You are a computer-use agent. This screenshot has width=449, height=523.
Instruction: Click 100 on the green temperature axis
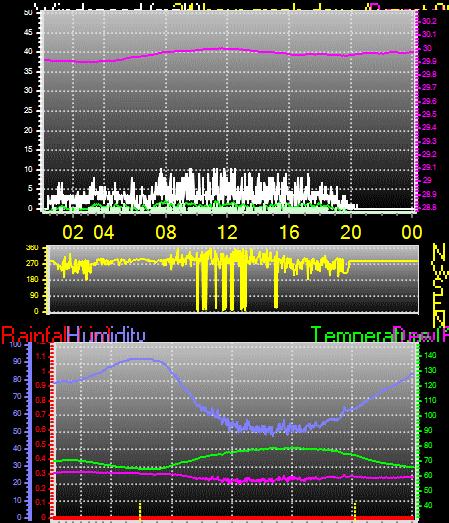[x=430, y=416]
